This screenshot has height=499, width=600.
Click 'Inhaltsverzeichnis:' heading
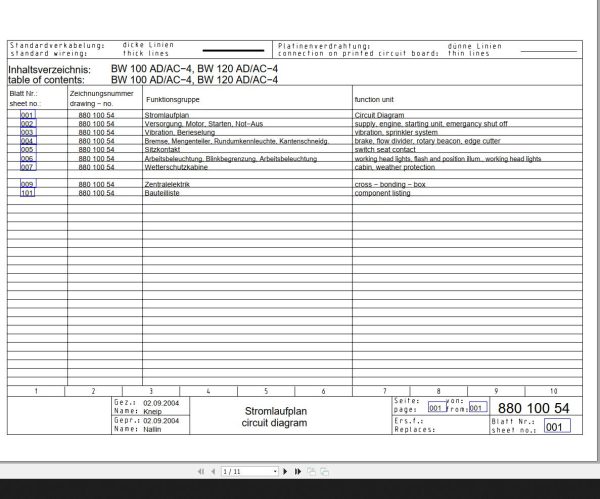[49, 70]
